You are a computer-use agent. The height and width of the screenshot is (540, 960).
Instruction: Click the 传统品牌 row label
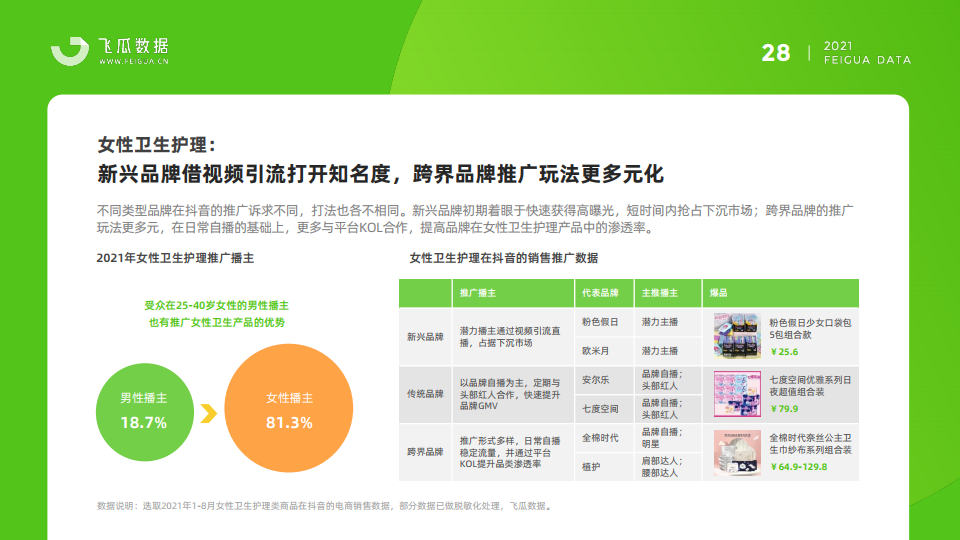(424, 394)
